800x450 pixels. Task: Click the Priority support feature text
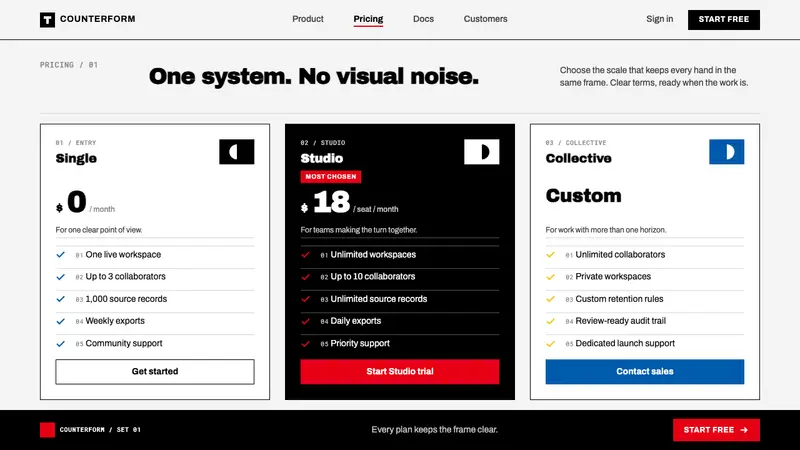point(360,343)
